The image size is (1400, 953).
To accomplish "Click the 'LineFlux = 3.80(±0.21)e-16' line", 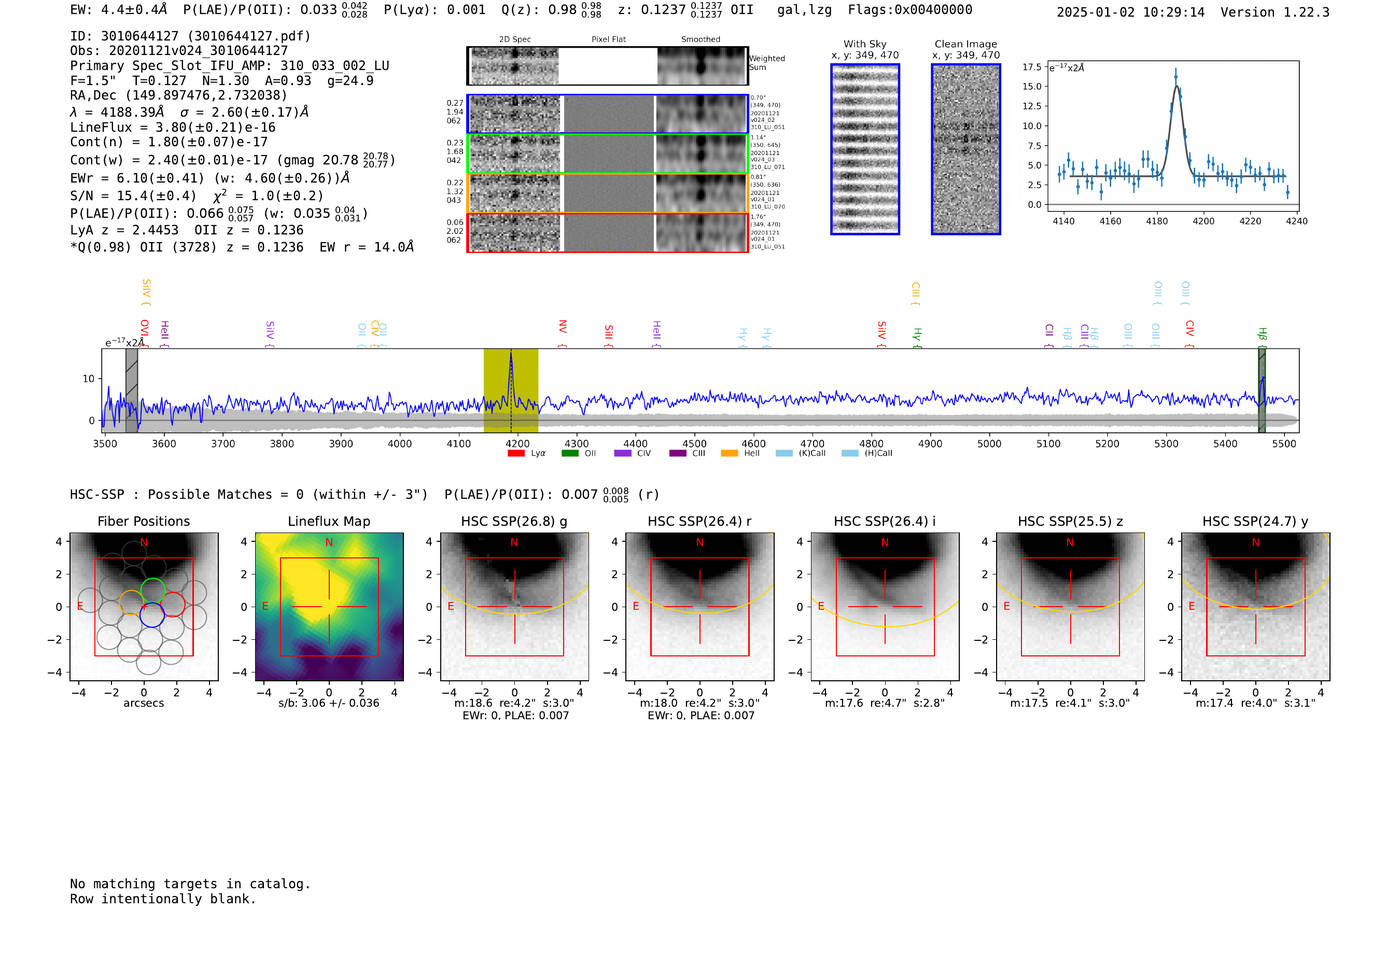I will pyautogui.click(x=173, y=128).
